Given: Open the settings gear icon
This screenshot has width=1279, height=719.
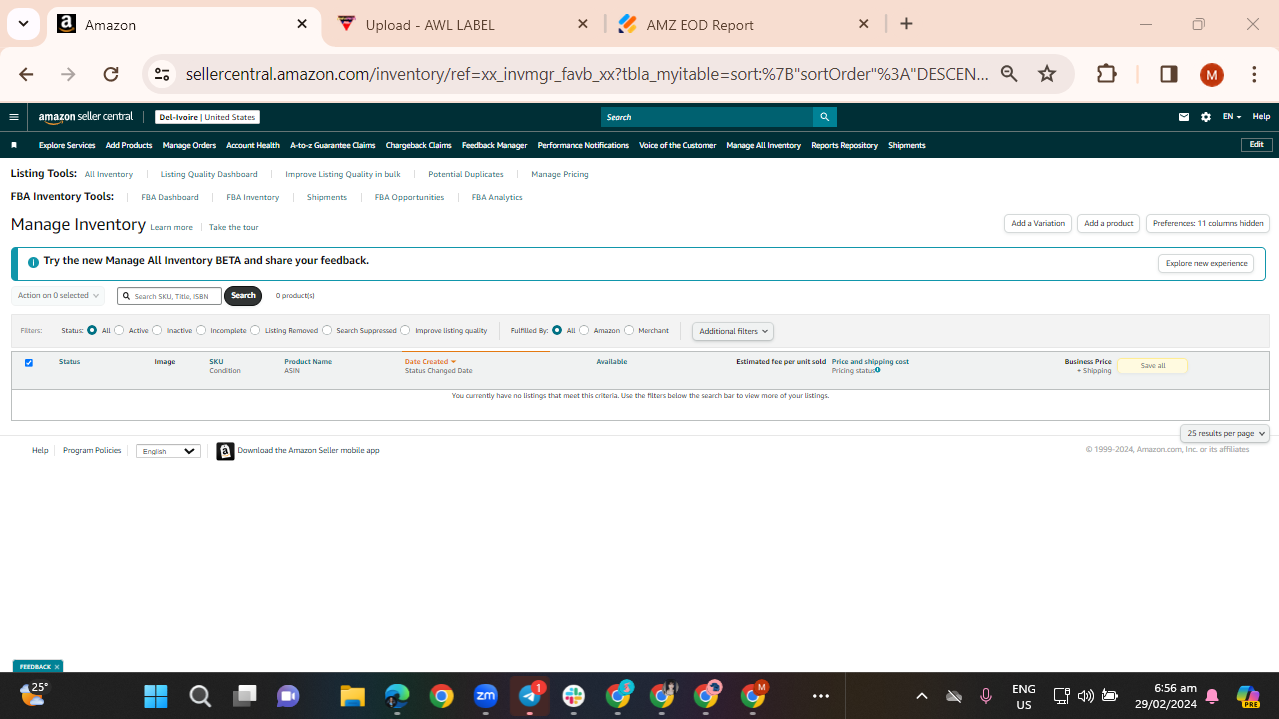Looking at the screenshot, I should tap(1206, 117).
